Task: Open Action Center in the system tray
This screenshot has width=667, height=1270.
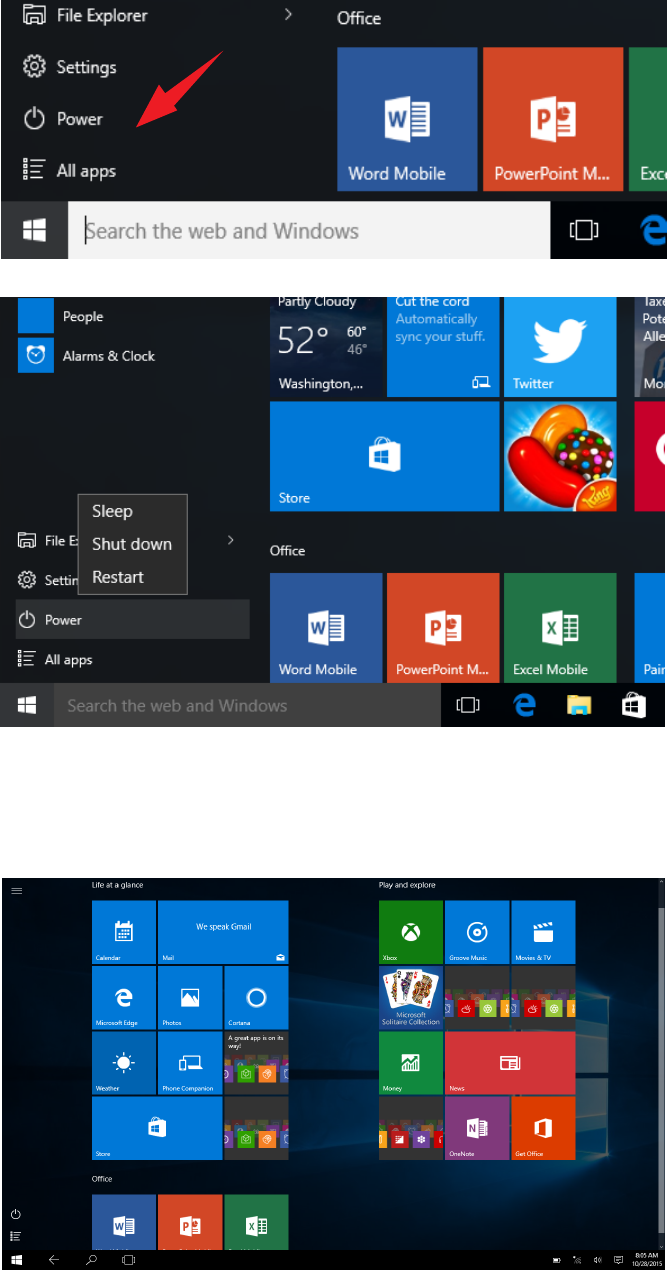Action: click(618, 1260)
